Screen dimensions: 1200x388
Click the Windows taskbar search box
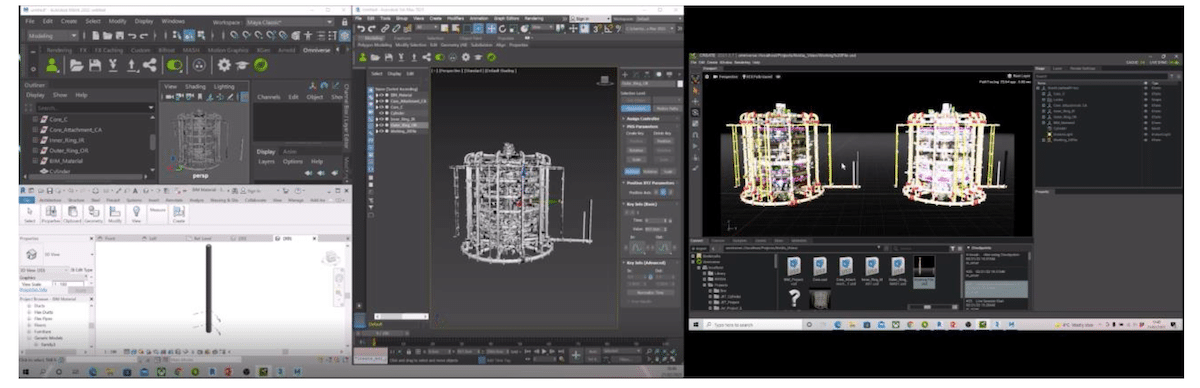pos(753,325)
